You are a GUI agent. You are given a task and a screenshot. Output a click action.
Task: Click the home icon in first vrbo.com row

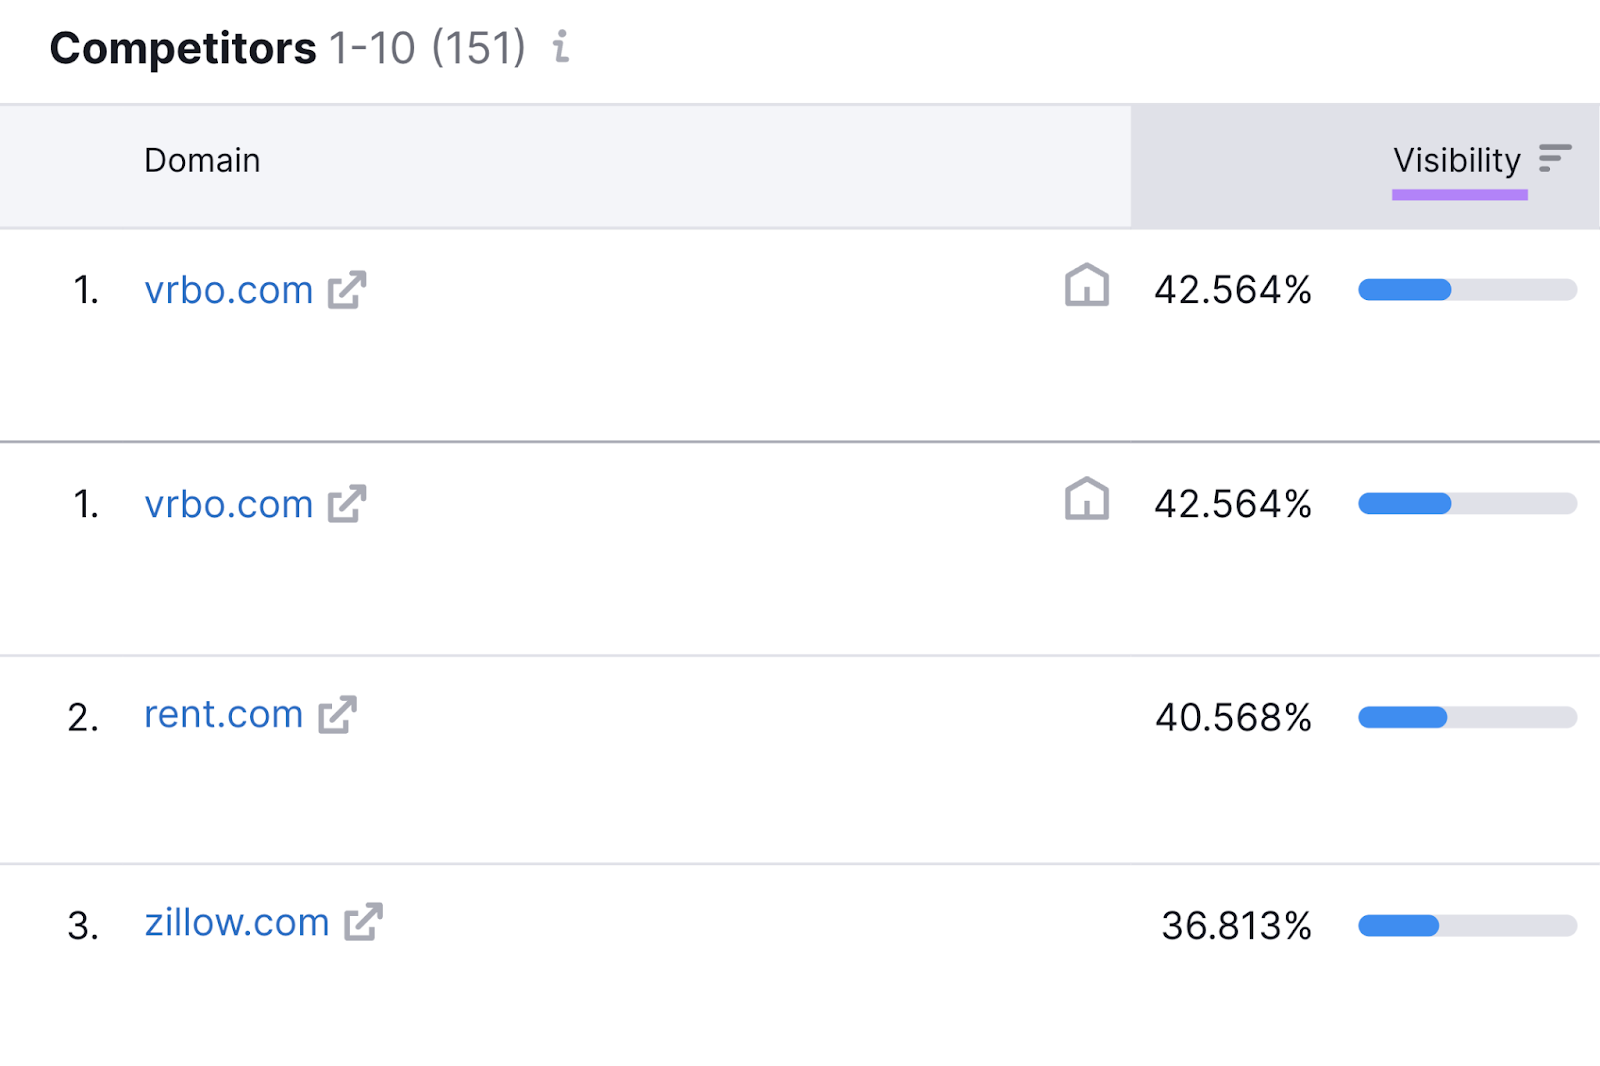pyautogui.click(x=1086, y=285)
